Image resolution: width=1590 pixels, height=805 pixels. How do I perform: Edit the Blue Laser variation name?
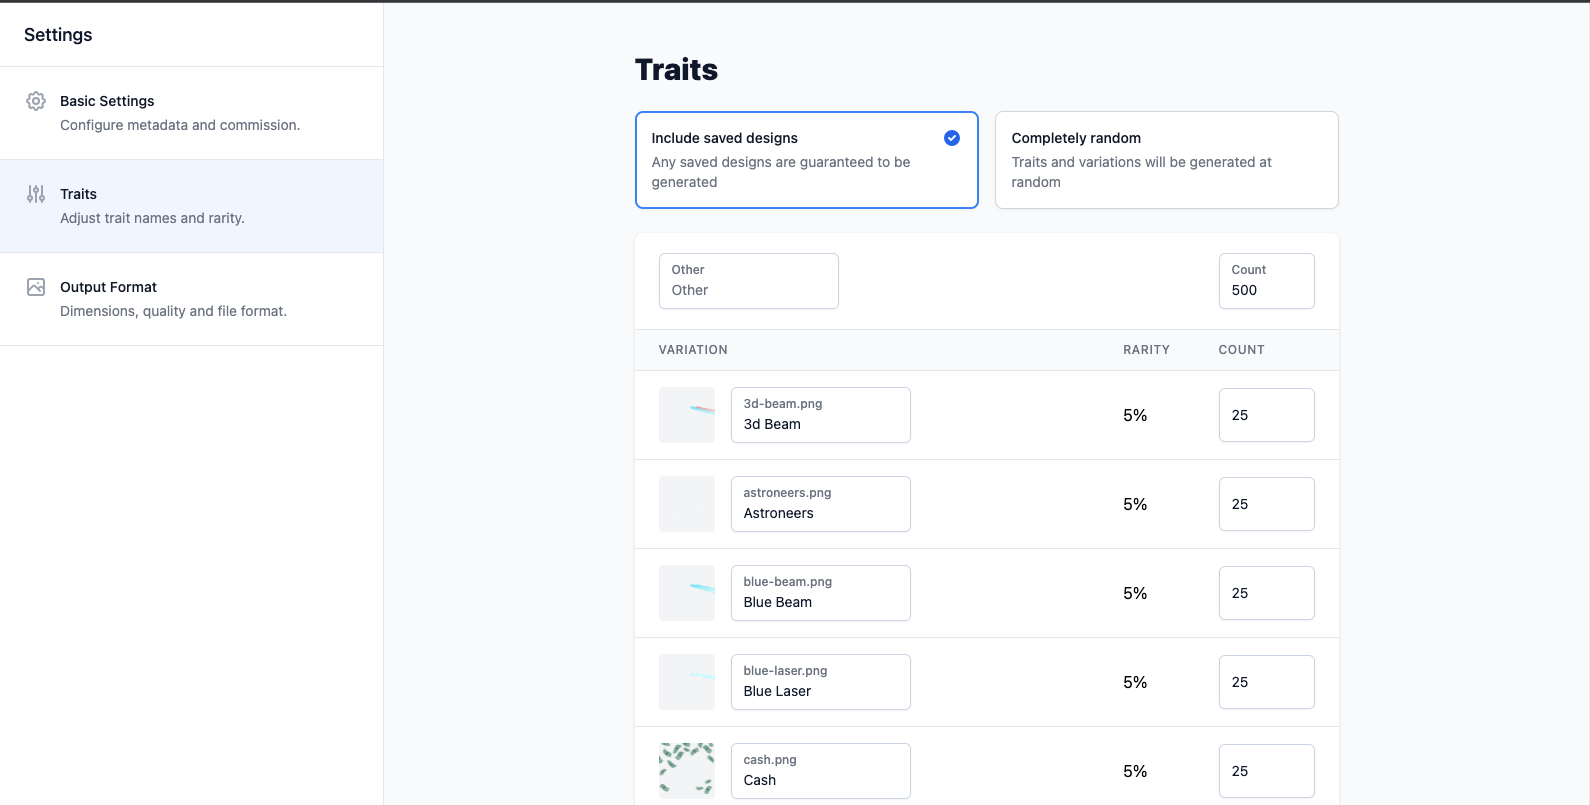click(821, 682)
